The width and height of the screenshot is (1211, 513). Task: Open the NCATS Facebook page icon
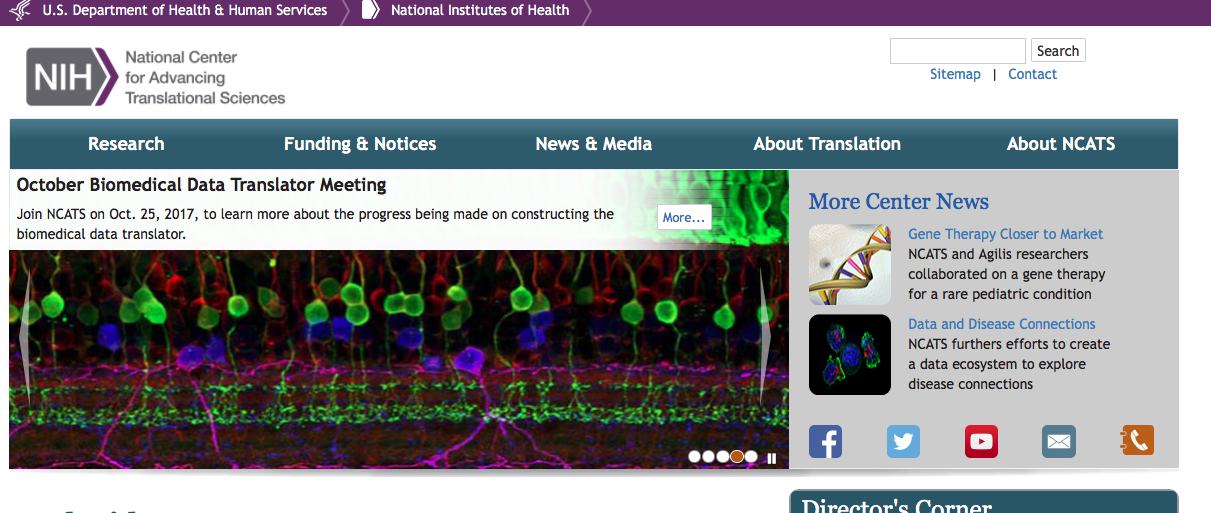click(825, 441)
